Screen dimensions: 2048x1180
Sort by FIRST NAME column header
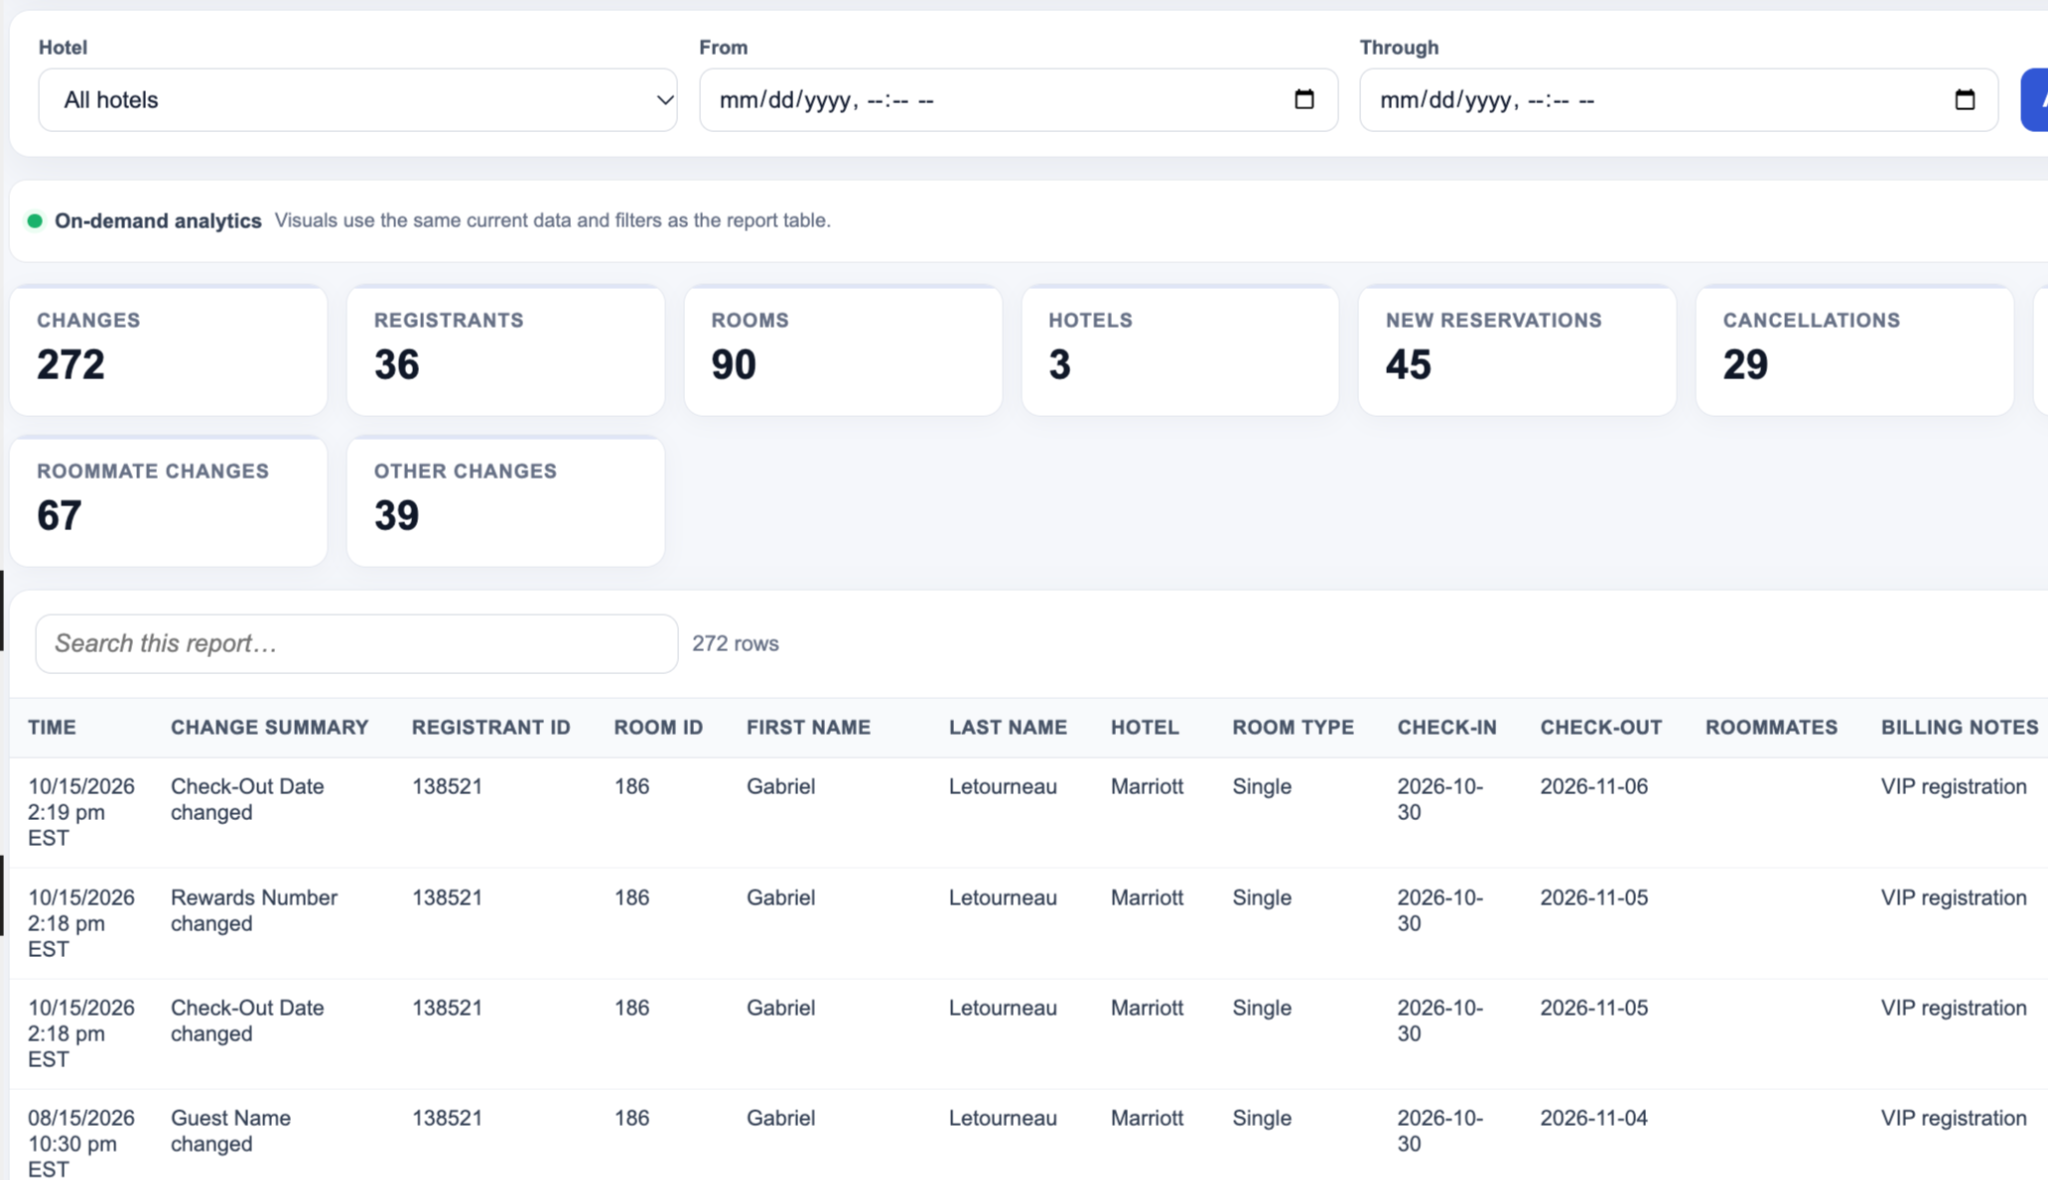[x=808, y=727]
